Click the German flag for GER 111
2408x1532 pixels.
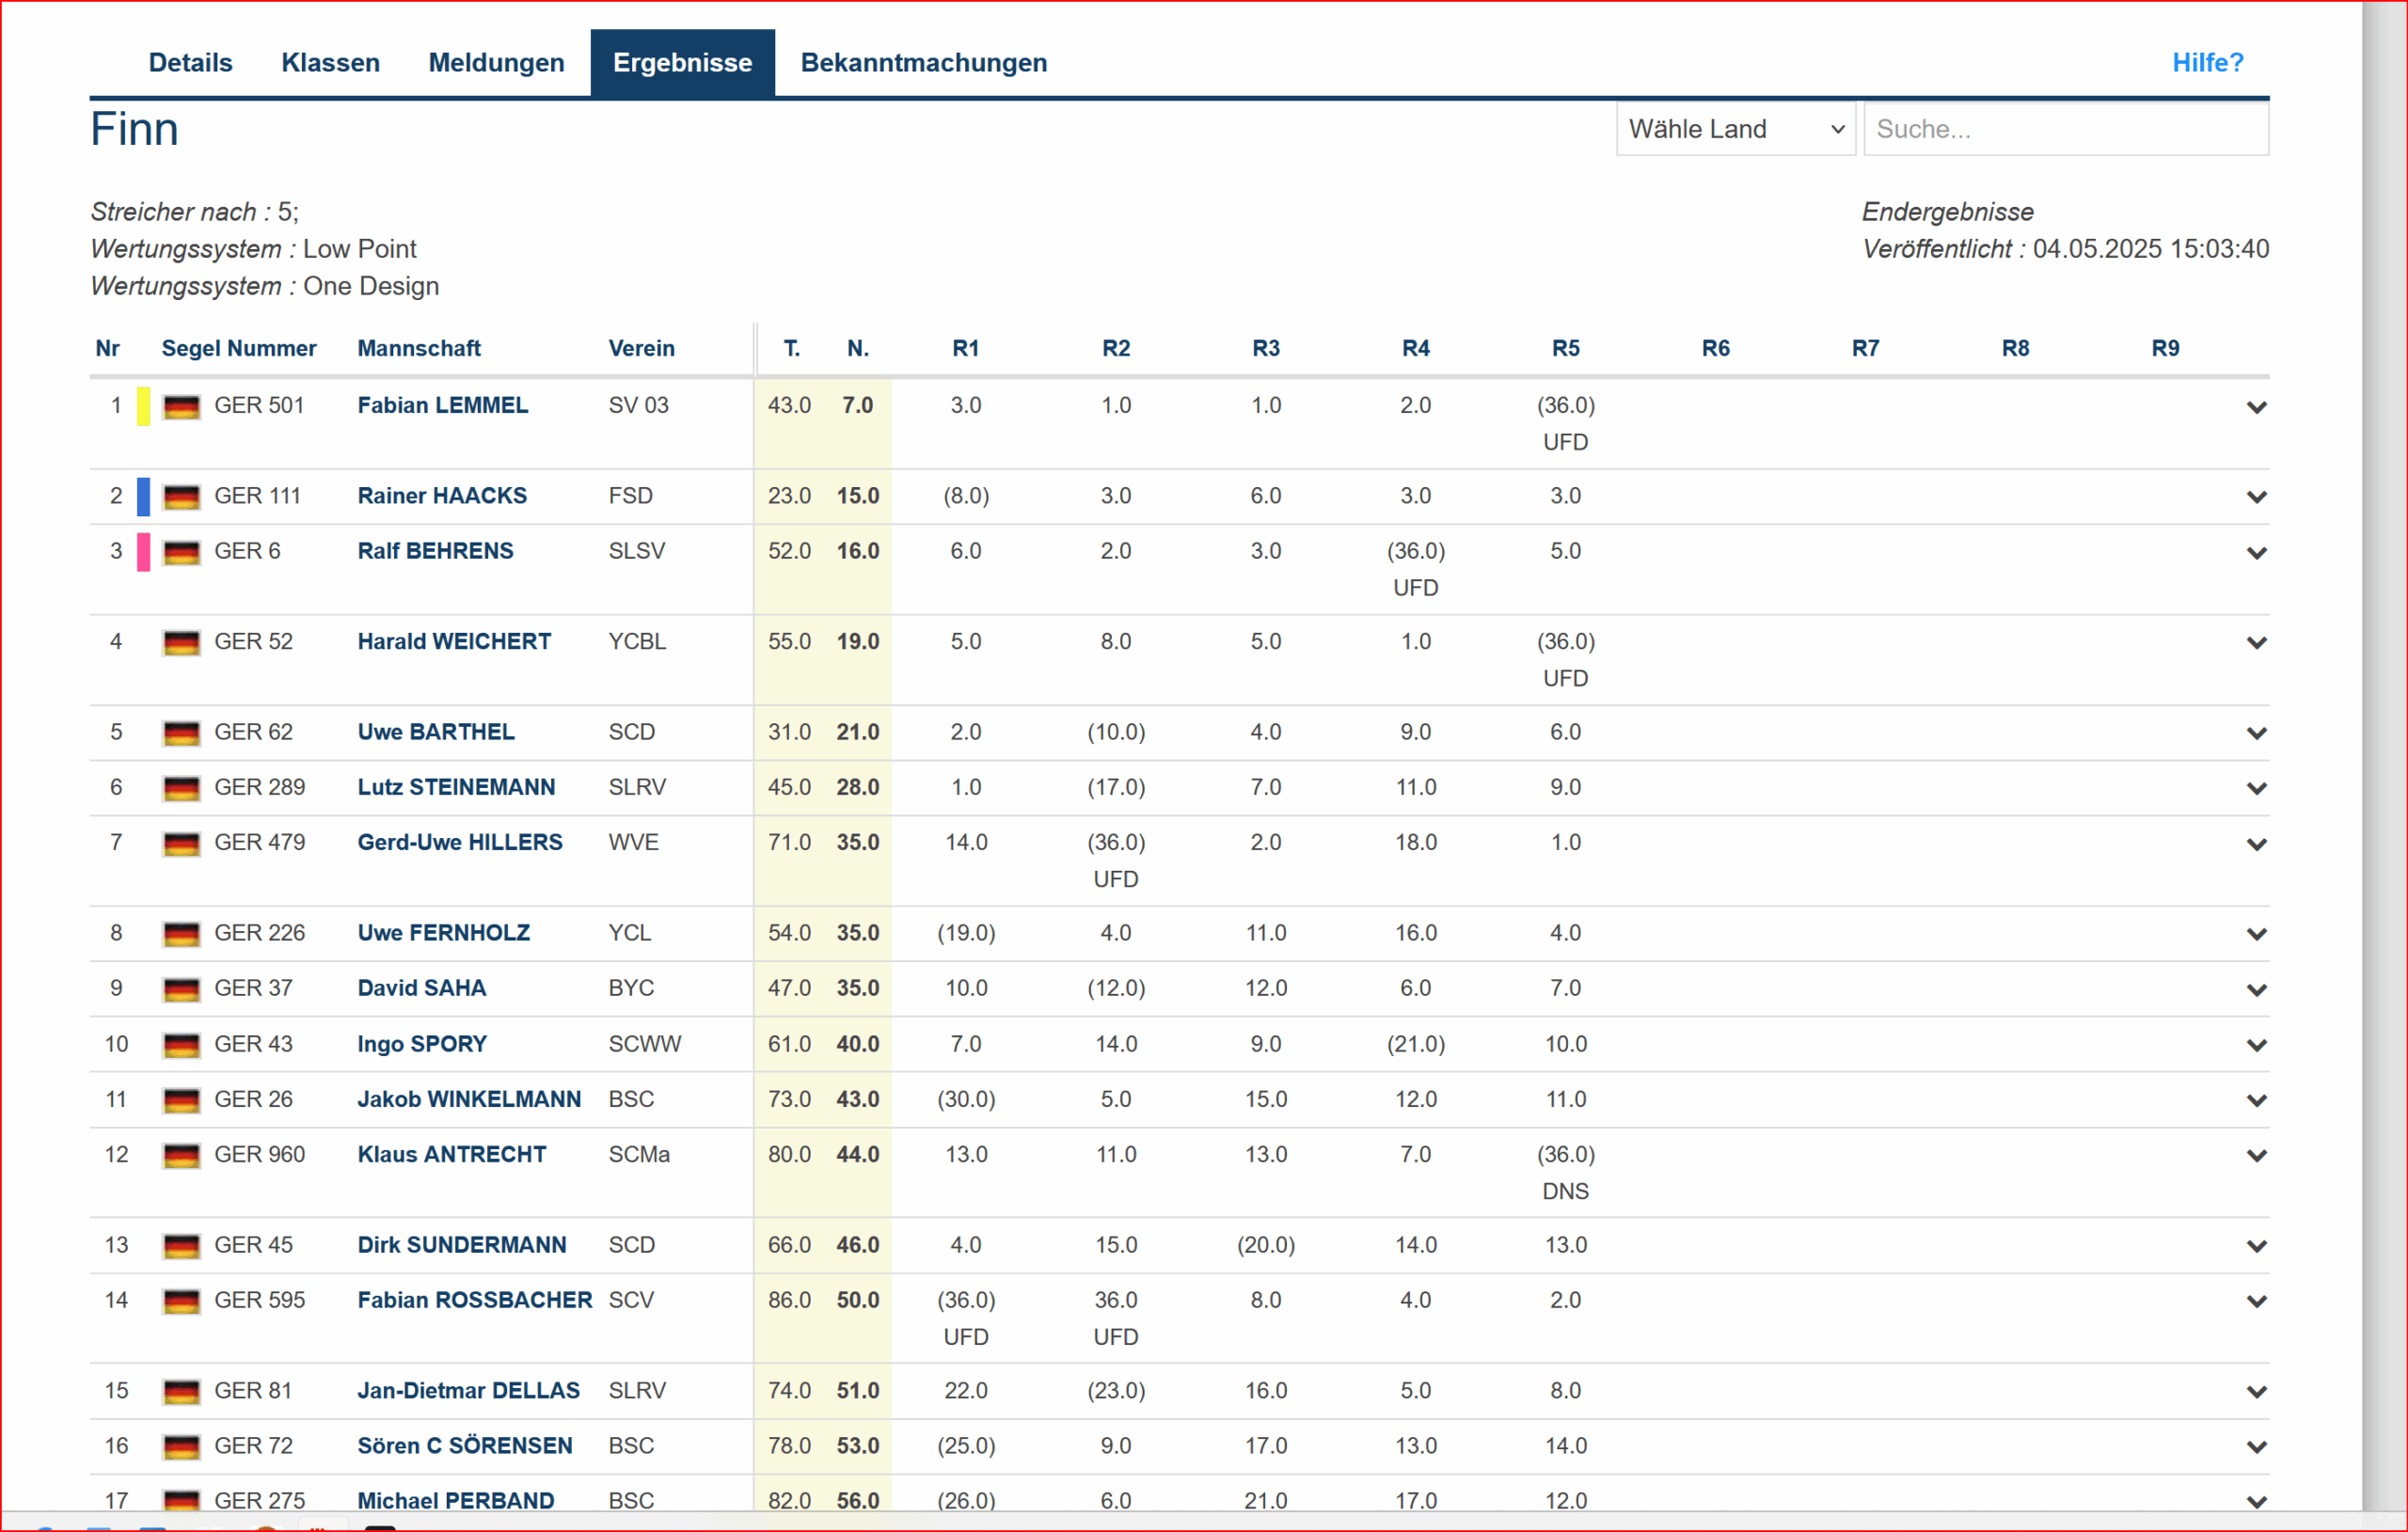(x=181, y=497)
